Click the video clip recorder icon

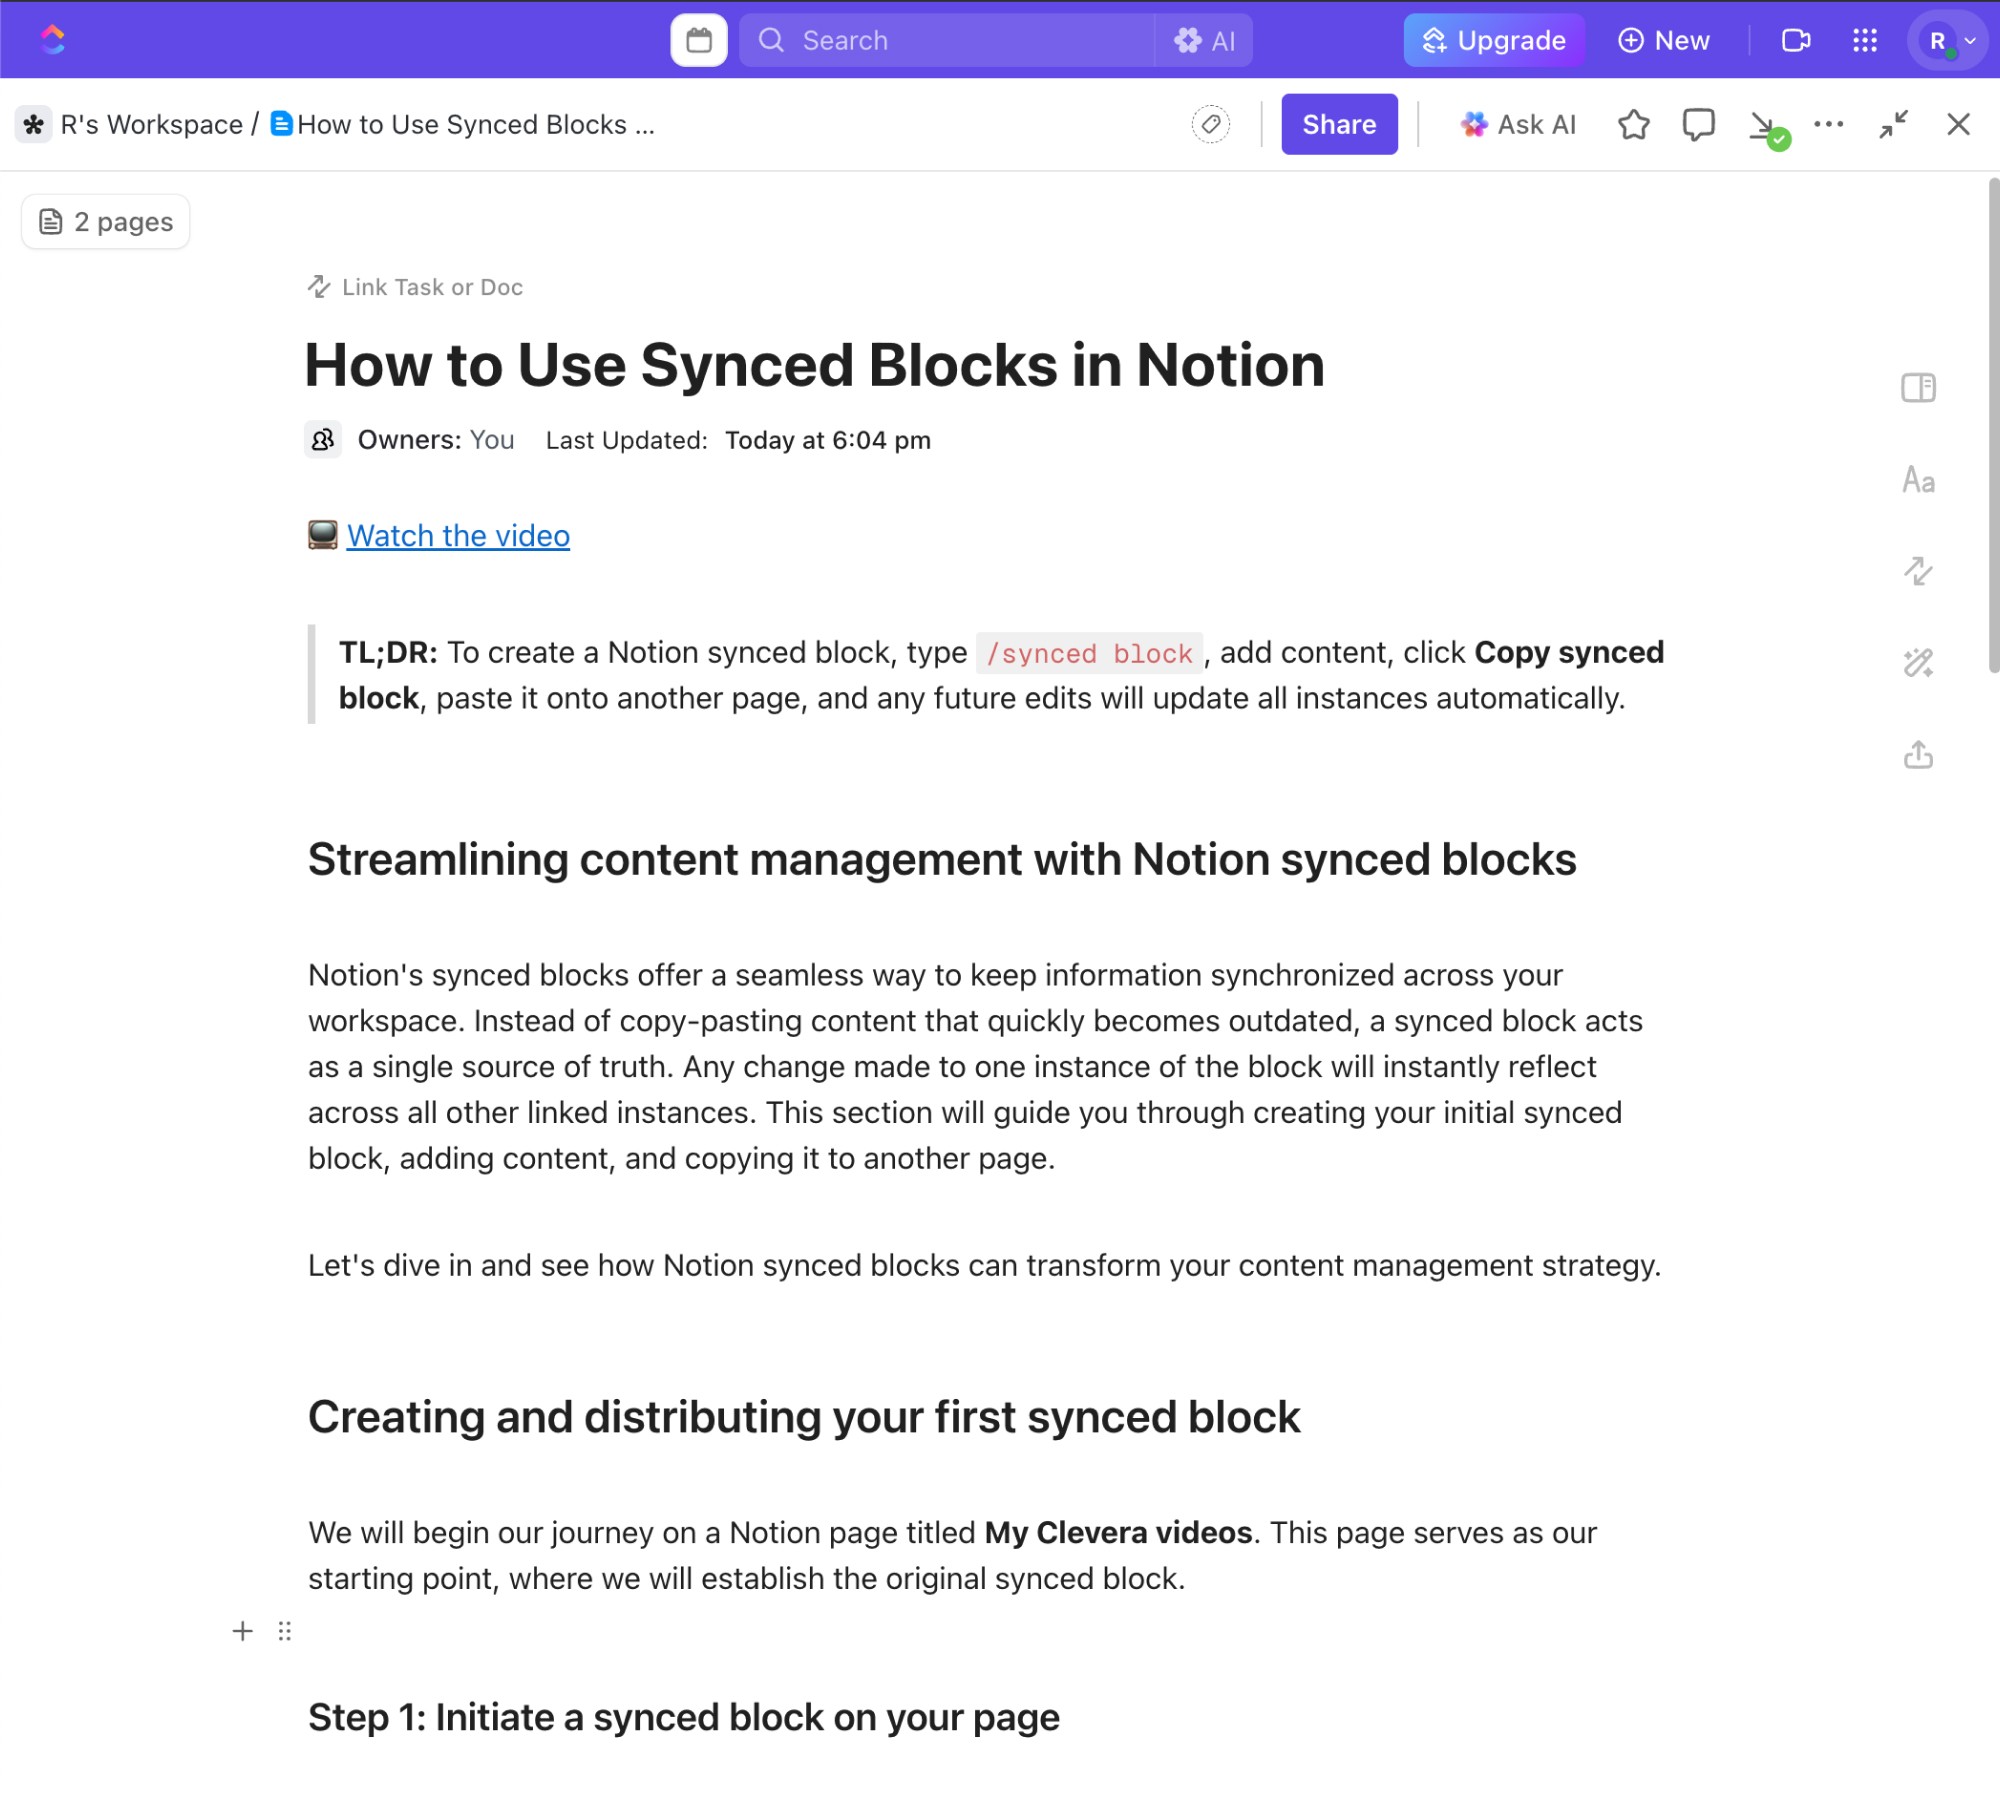(x=1796, y=40)
